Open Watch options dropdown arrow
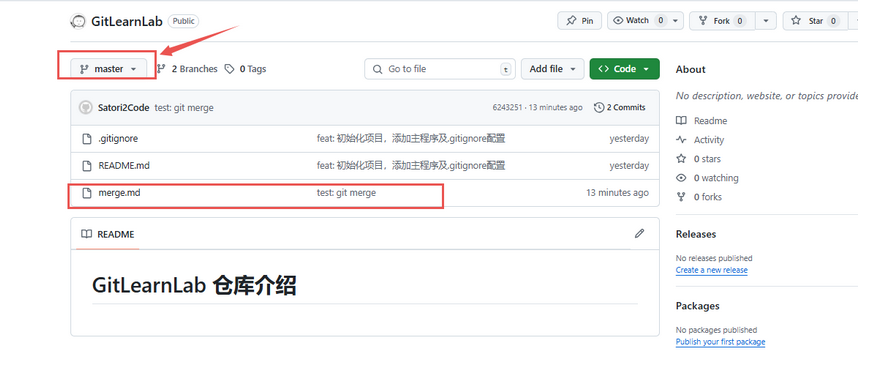 tap(675, 21)
